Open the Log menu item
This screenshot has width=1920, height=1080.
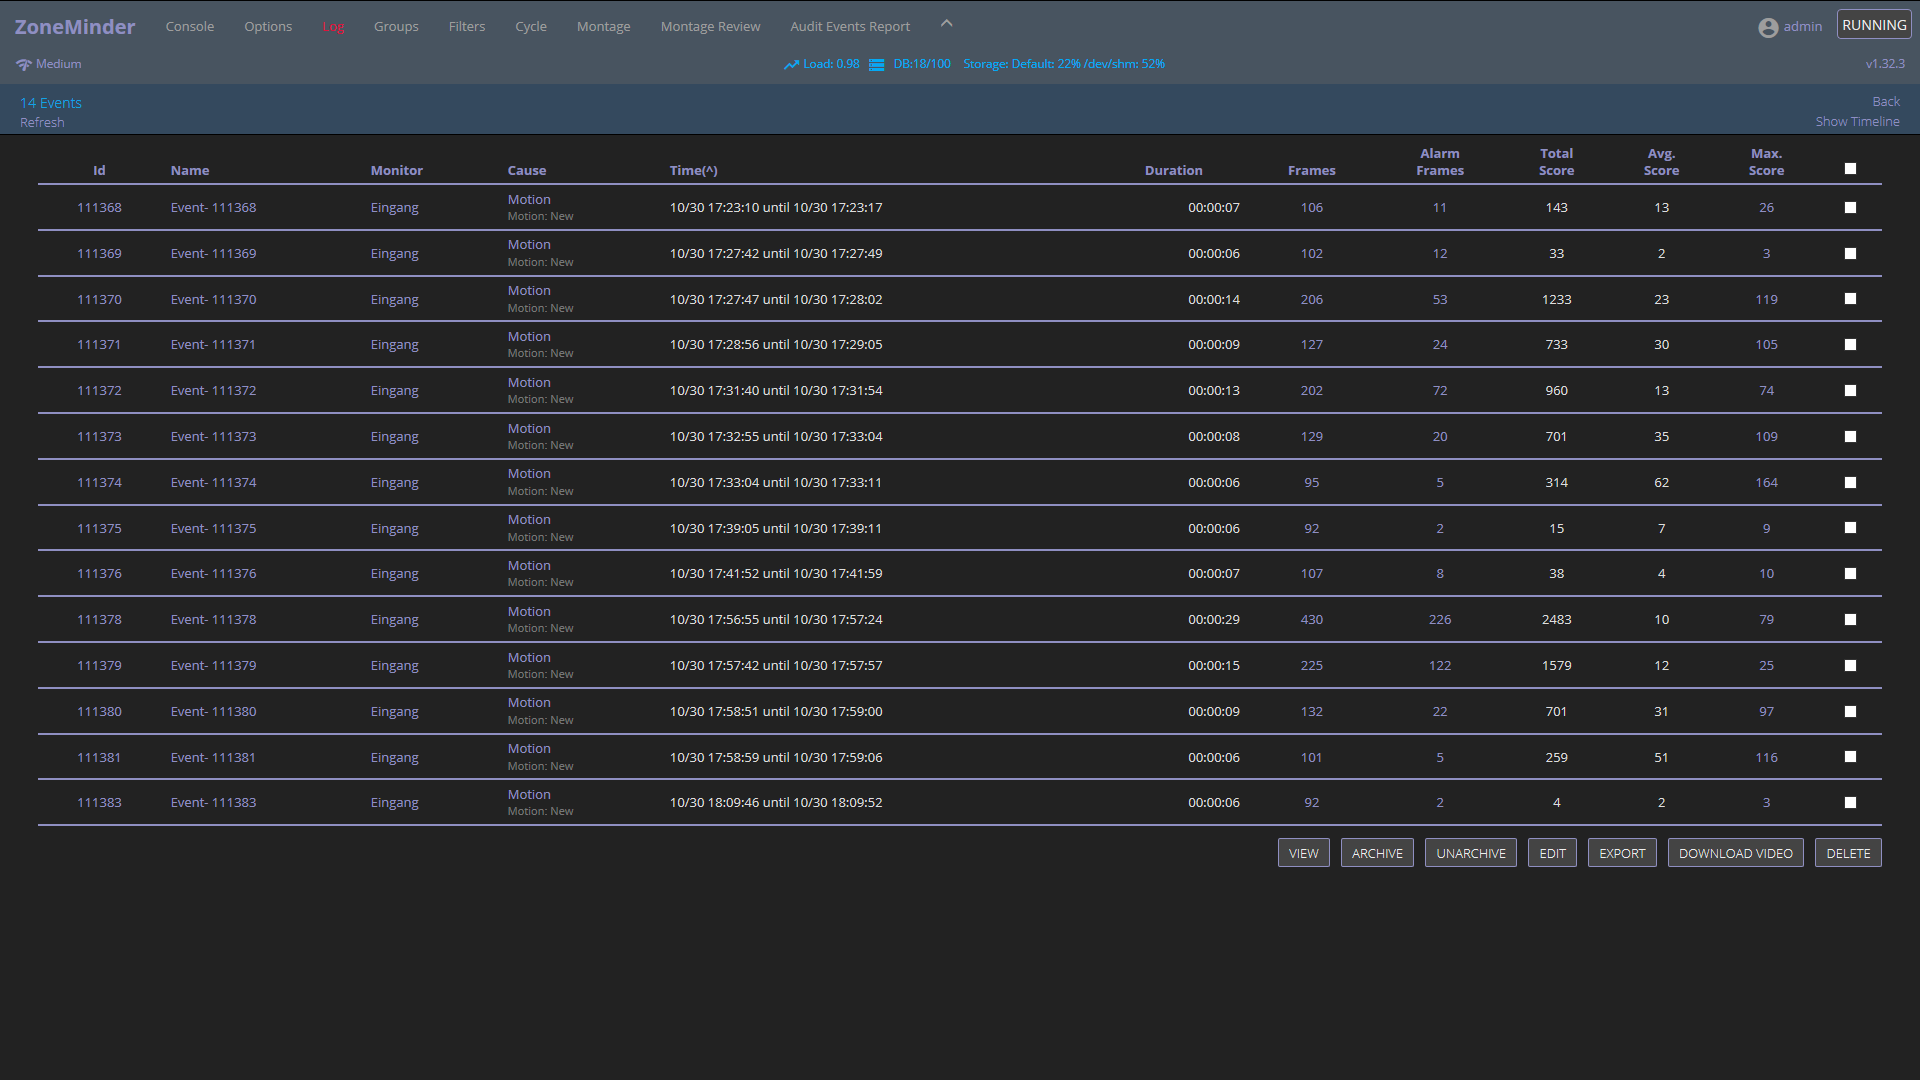(333, 27)
